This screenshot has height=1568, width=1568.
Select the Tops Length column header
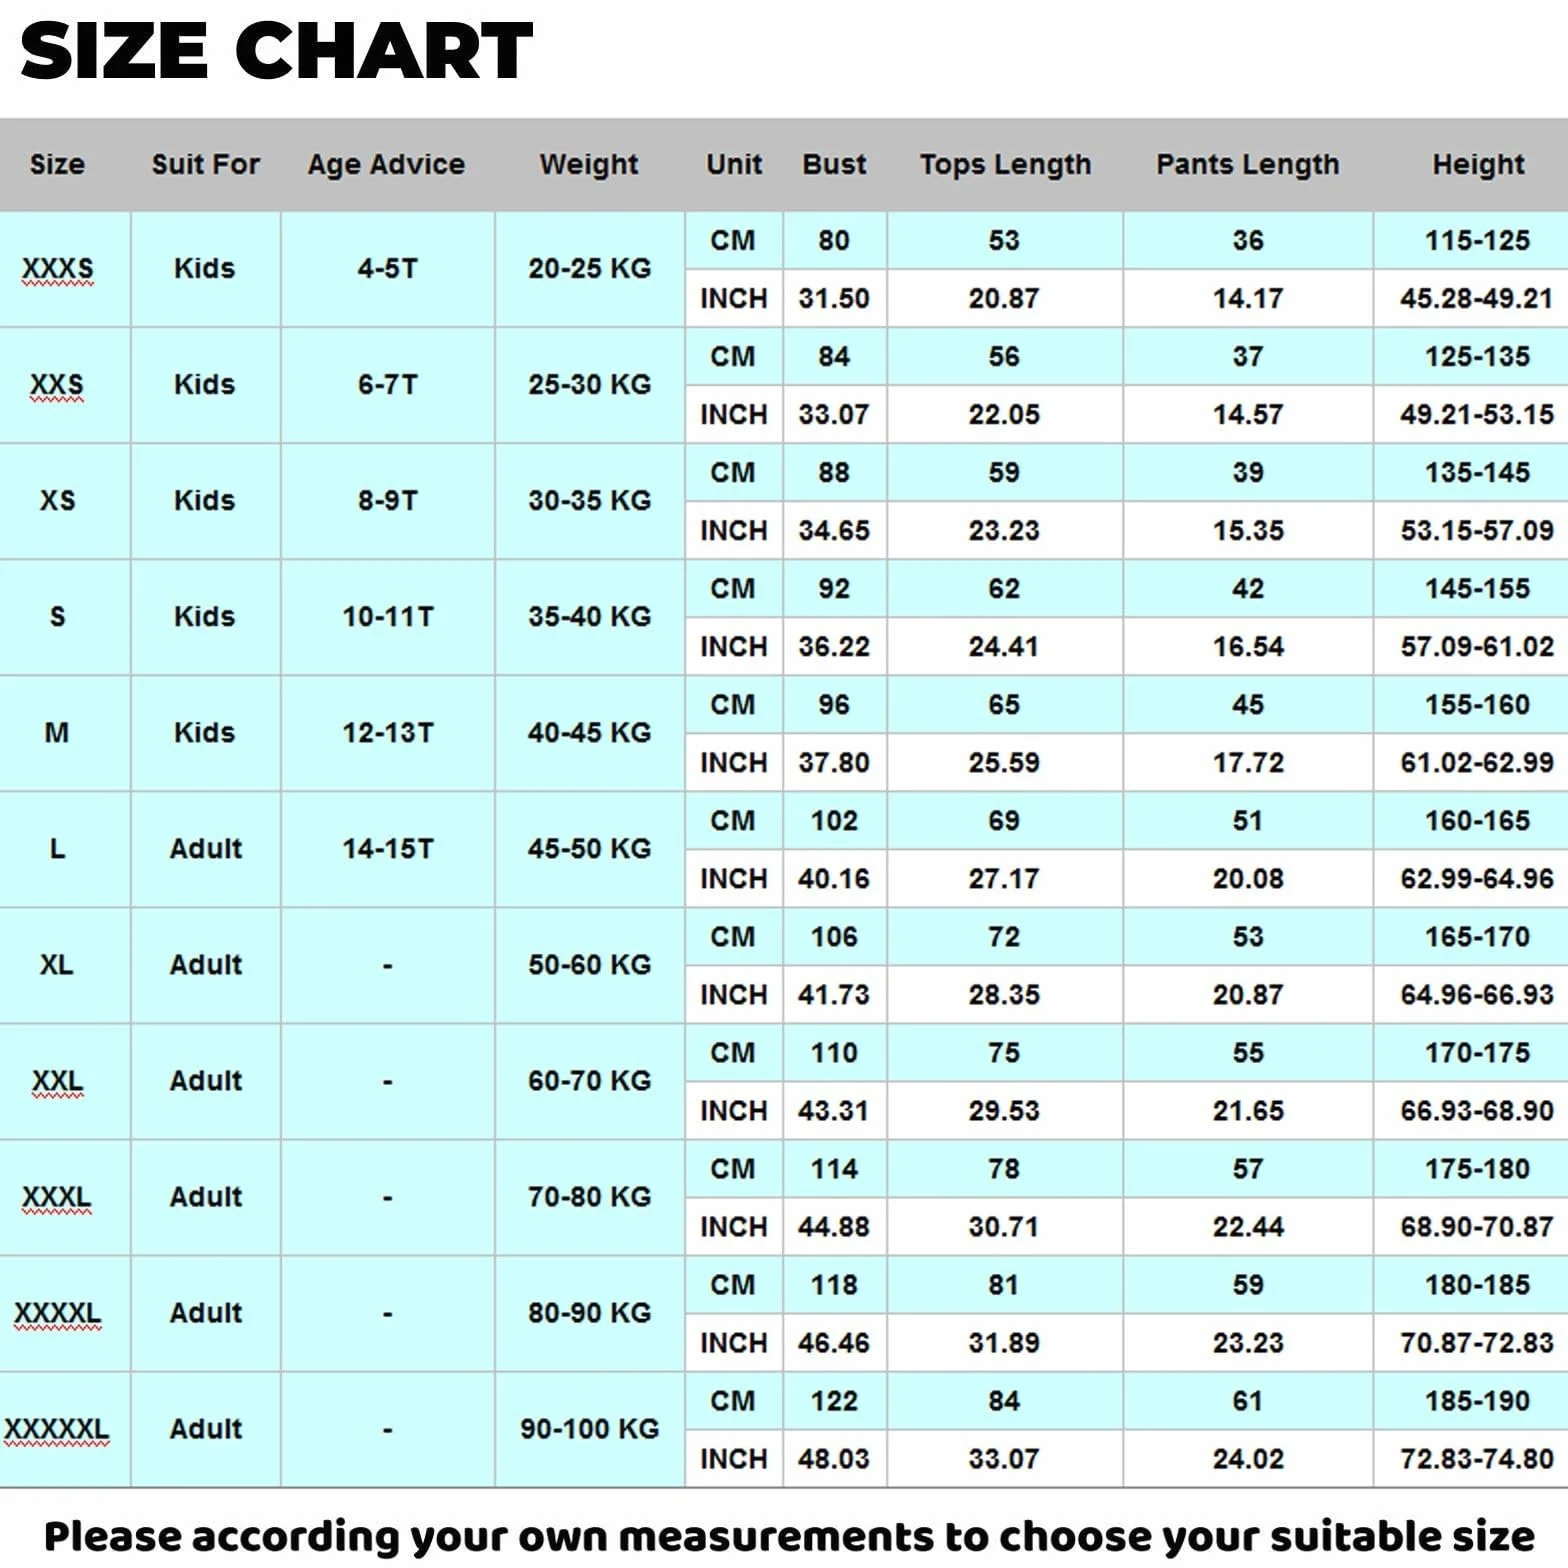[1005, 164]
